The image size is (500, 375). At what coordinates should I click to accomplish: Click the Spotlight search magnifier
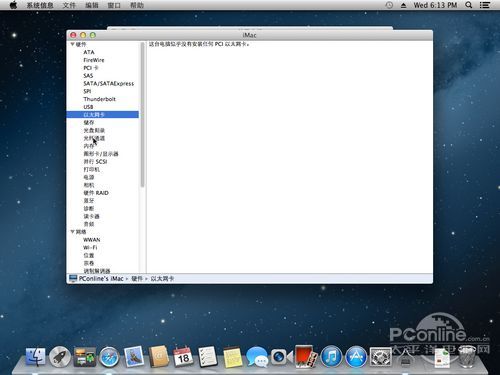click(468, 5)
